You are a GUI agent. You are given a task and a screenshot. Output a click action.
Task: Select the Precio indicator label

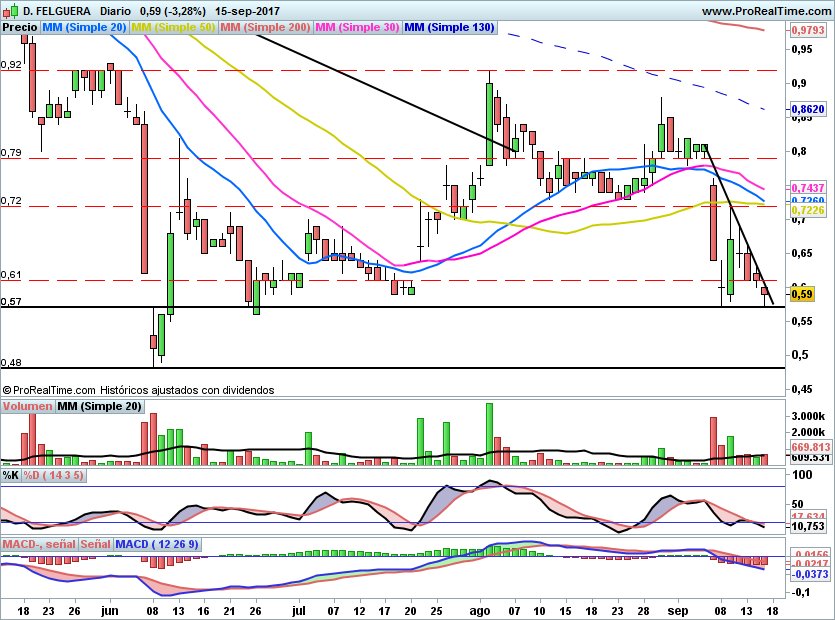click(x=19, y=28)
